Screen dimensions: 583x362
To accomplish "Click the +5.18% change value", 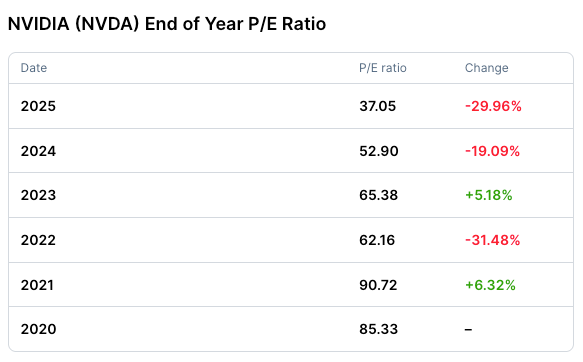I will click(x=489, y=195).
